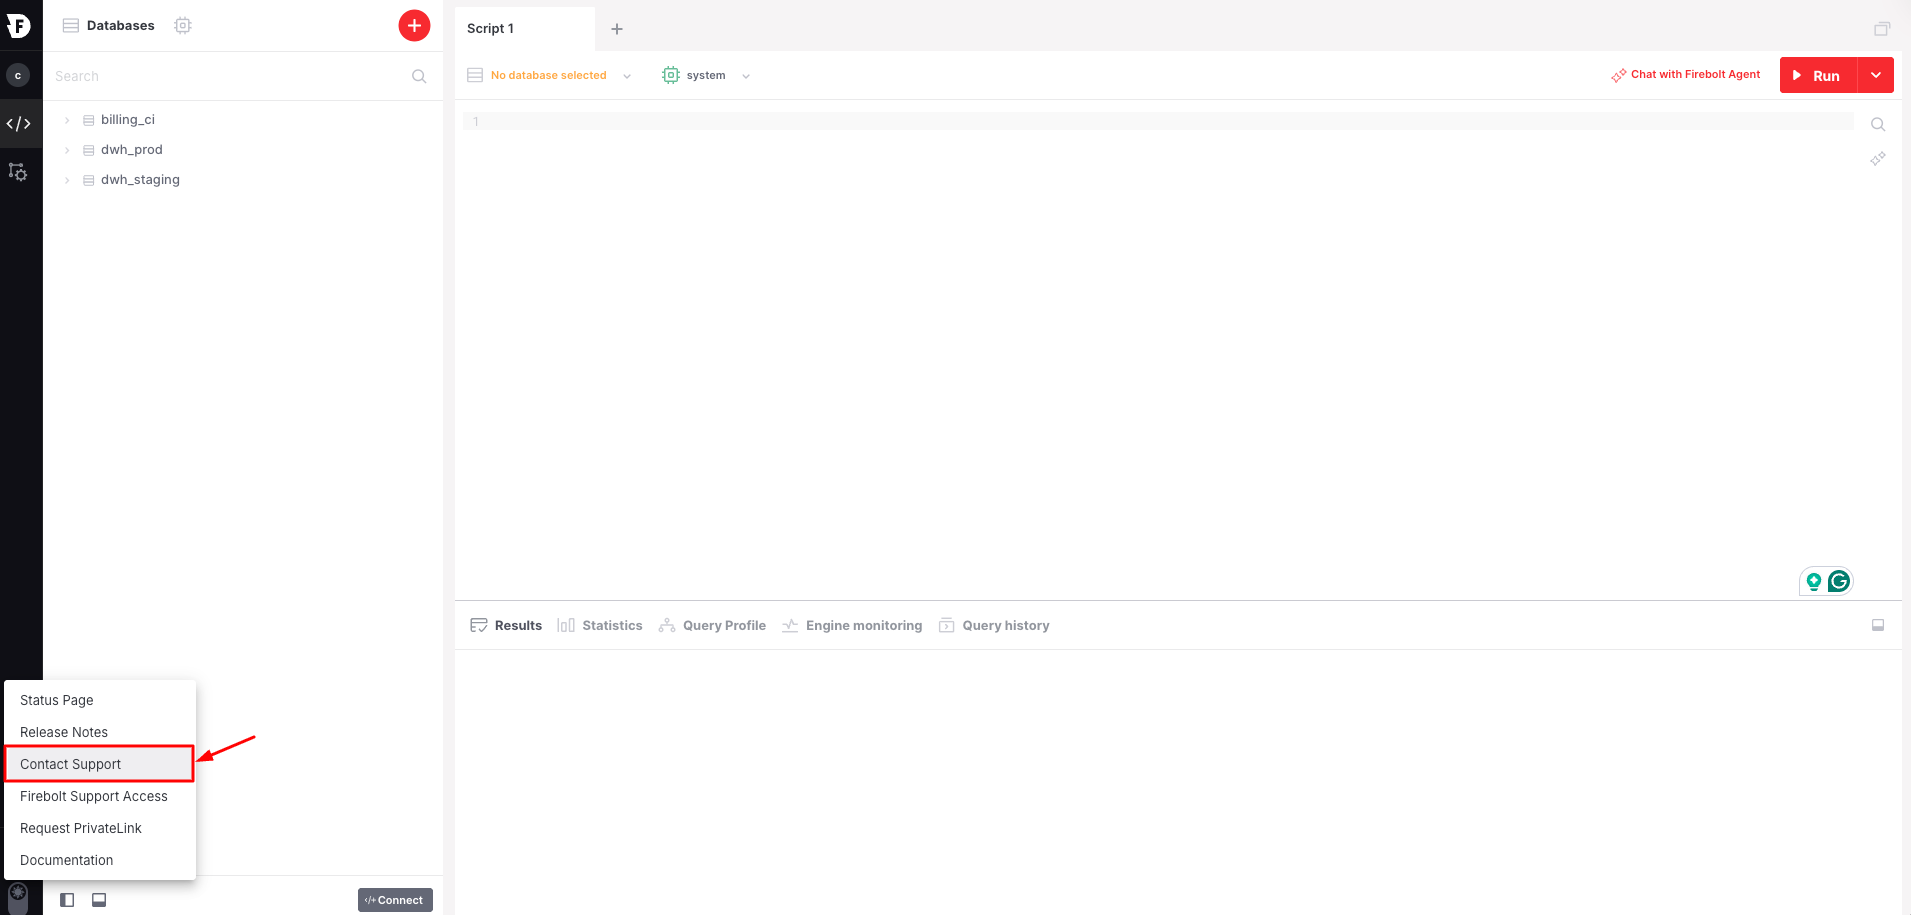The image size is (1911, 915).
Task: Click the database Search field
Action: pyautogui.click(x=200, y=75)
